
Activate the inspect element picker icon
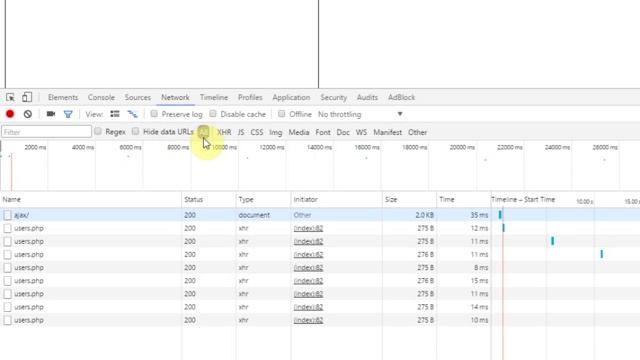[x=10, y=97]
